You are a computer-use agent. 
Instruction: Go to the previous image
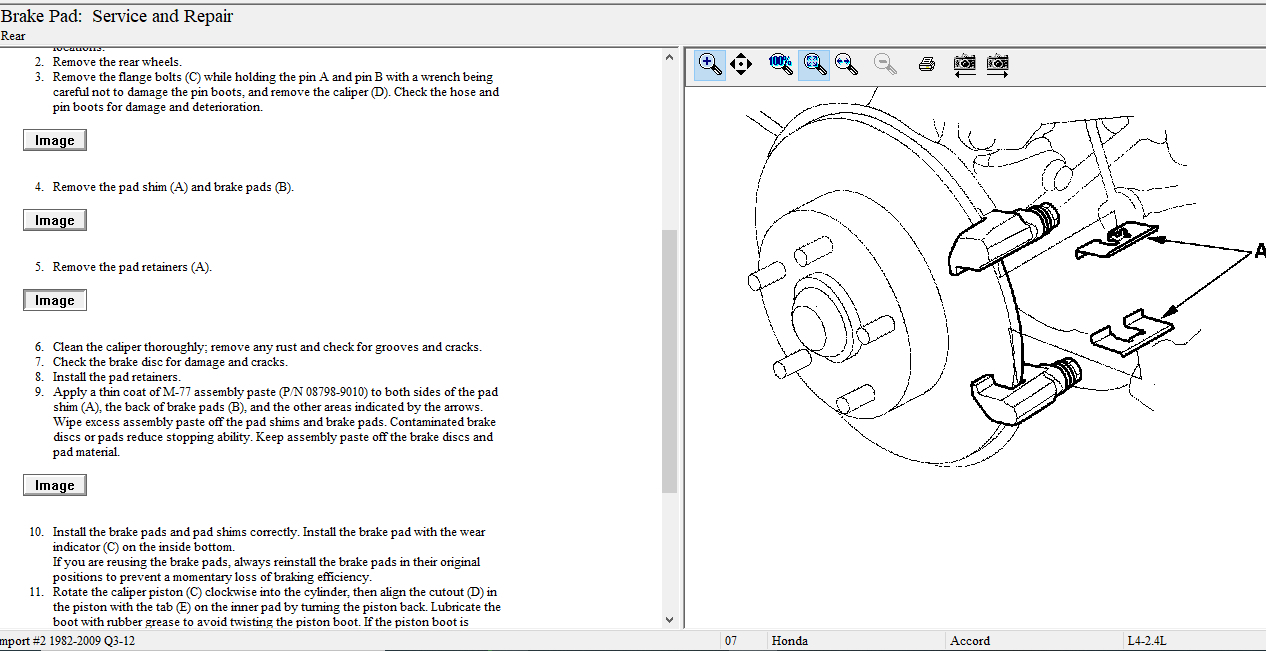964,64
